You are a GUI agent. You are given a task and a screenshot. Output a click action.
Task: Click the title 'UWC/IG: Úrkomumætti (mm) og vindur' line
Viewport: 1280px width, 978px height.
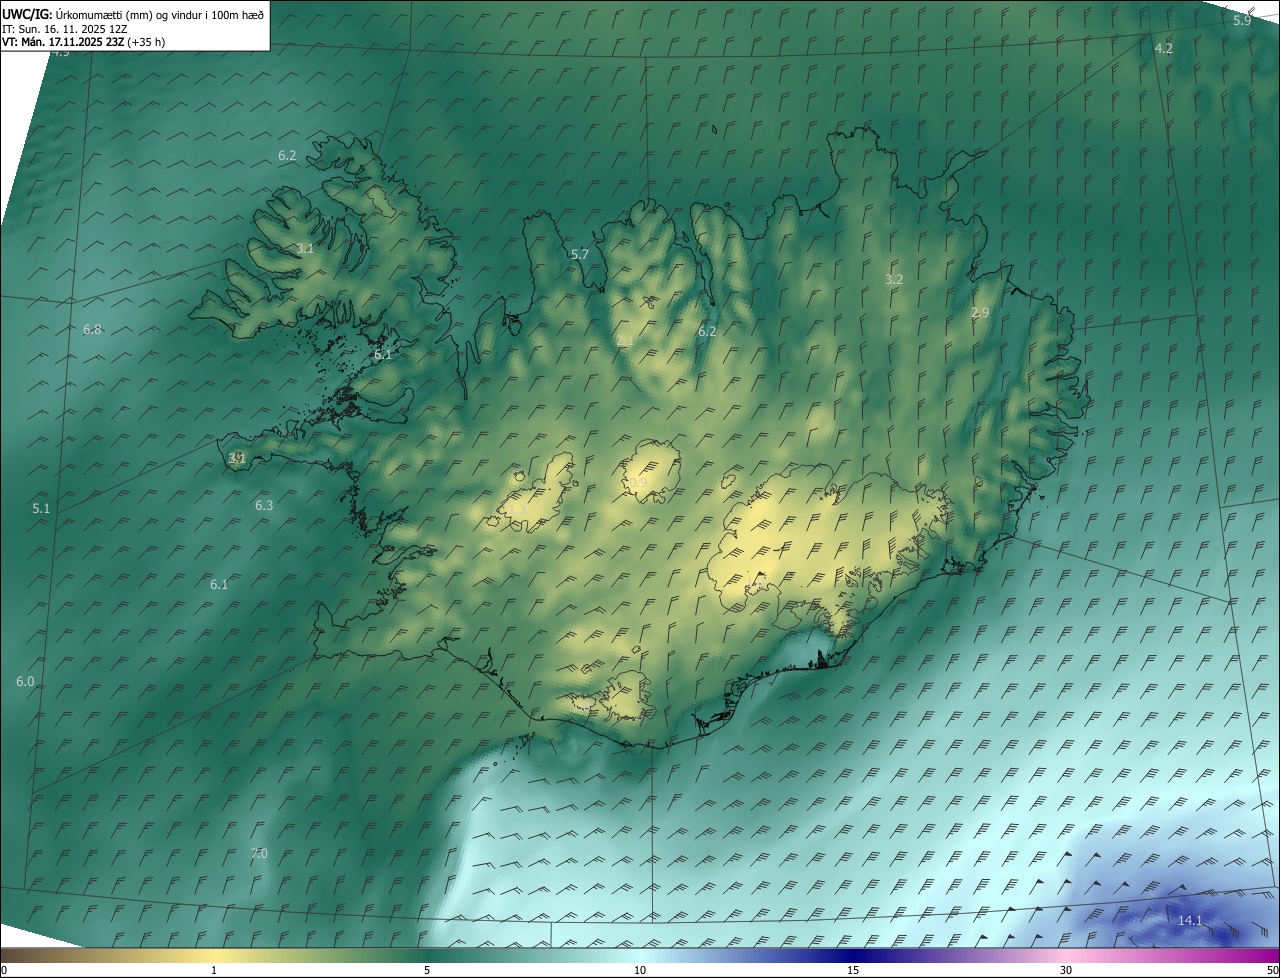(x=133, y=15)
